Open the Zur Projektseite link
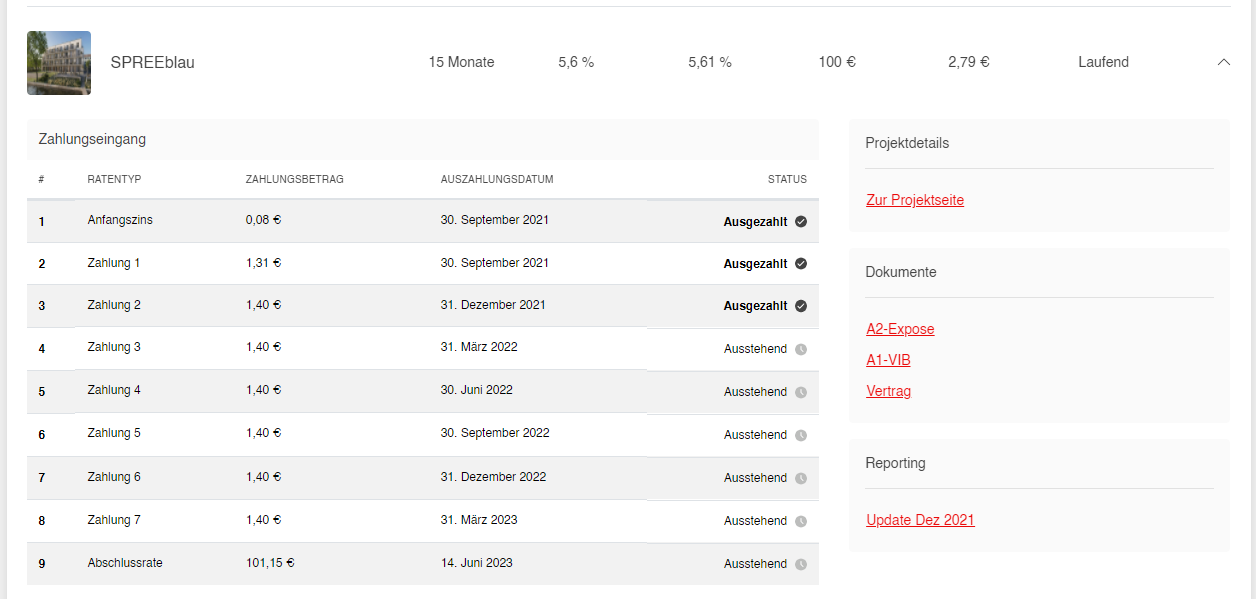Image resolution: width=1256 pixels, height=599 pixels. pos(915,200)
